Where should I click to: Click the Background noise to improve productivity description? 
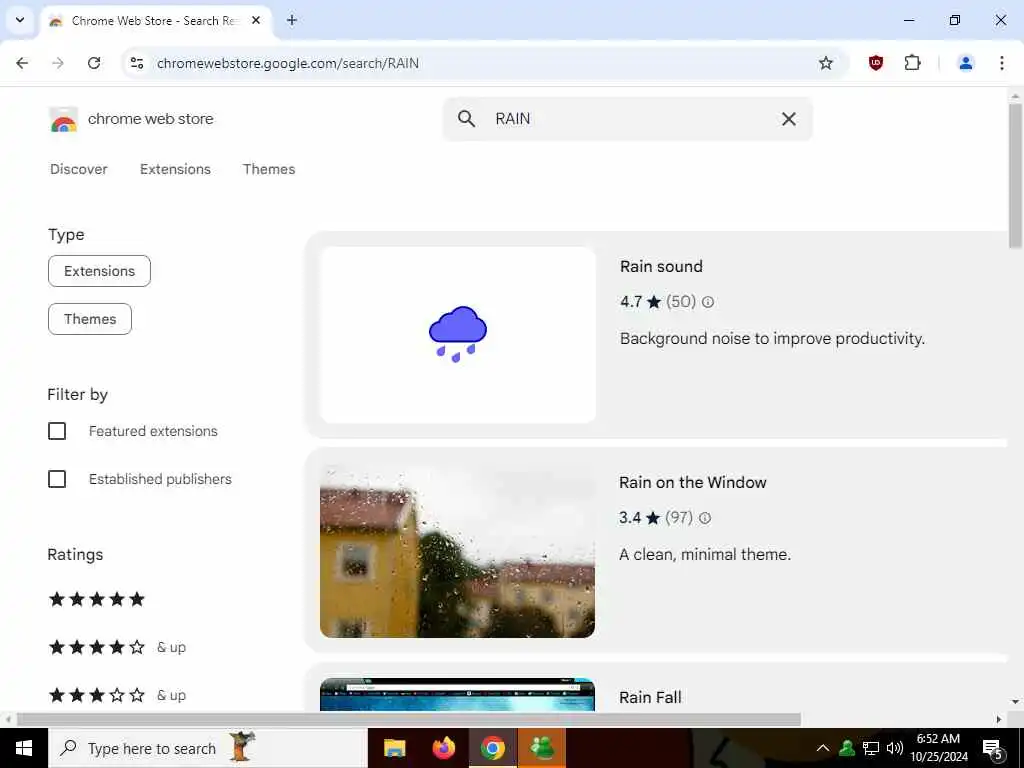pos(772,338)
